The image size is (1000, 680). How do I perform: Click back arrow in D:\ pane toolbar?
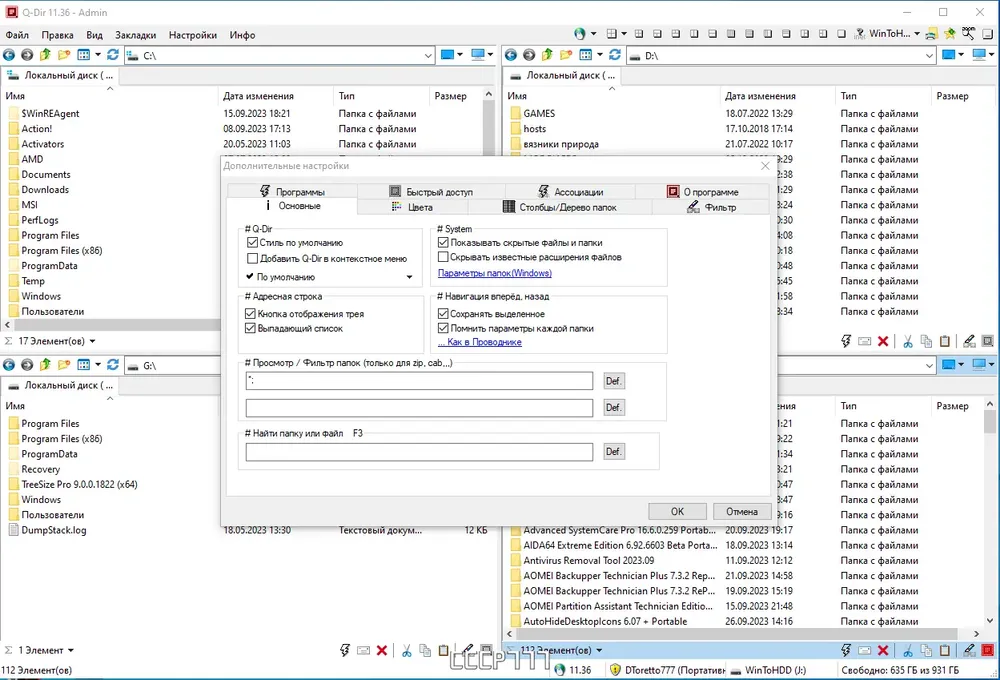[511, 55]
